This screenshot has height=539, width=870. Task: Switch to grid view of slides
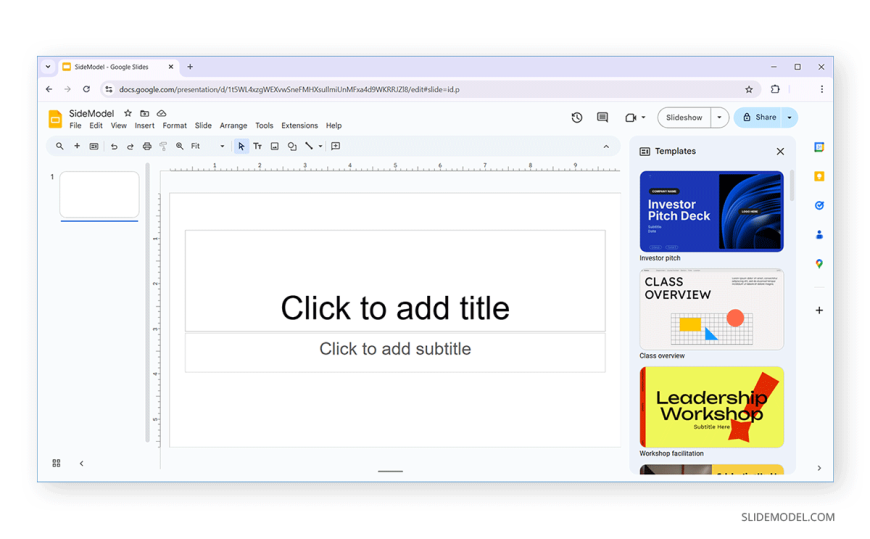(56, 463)
